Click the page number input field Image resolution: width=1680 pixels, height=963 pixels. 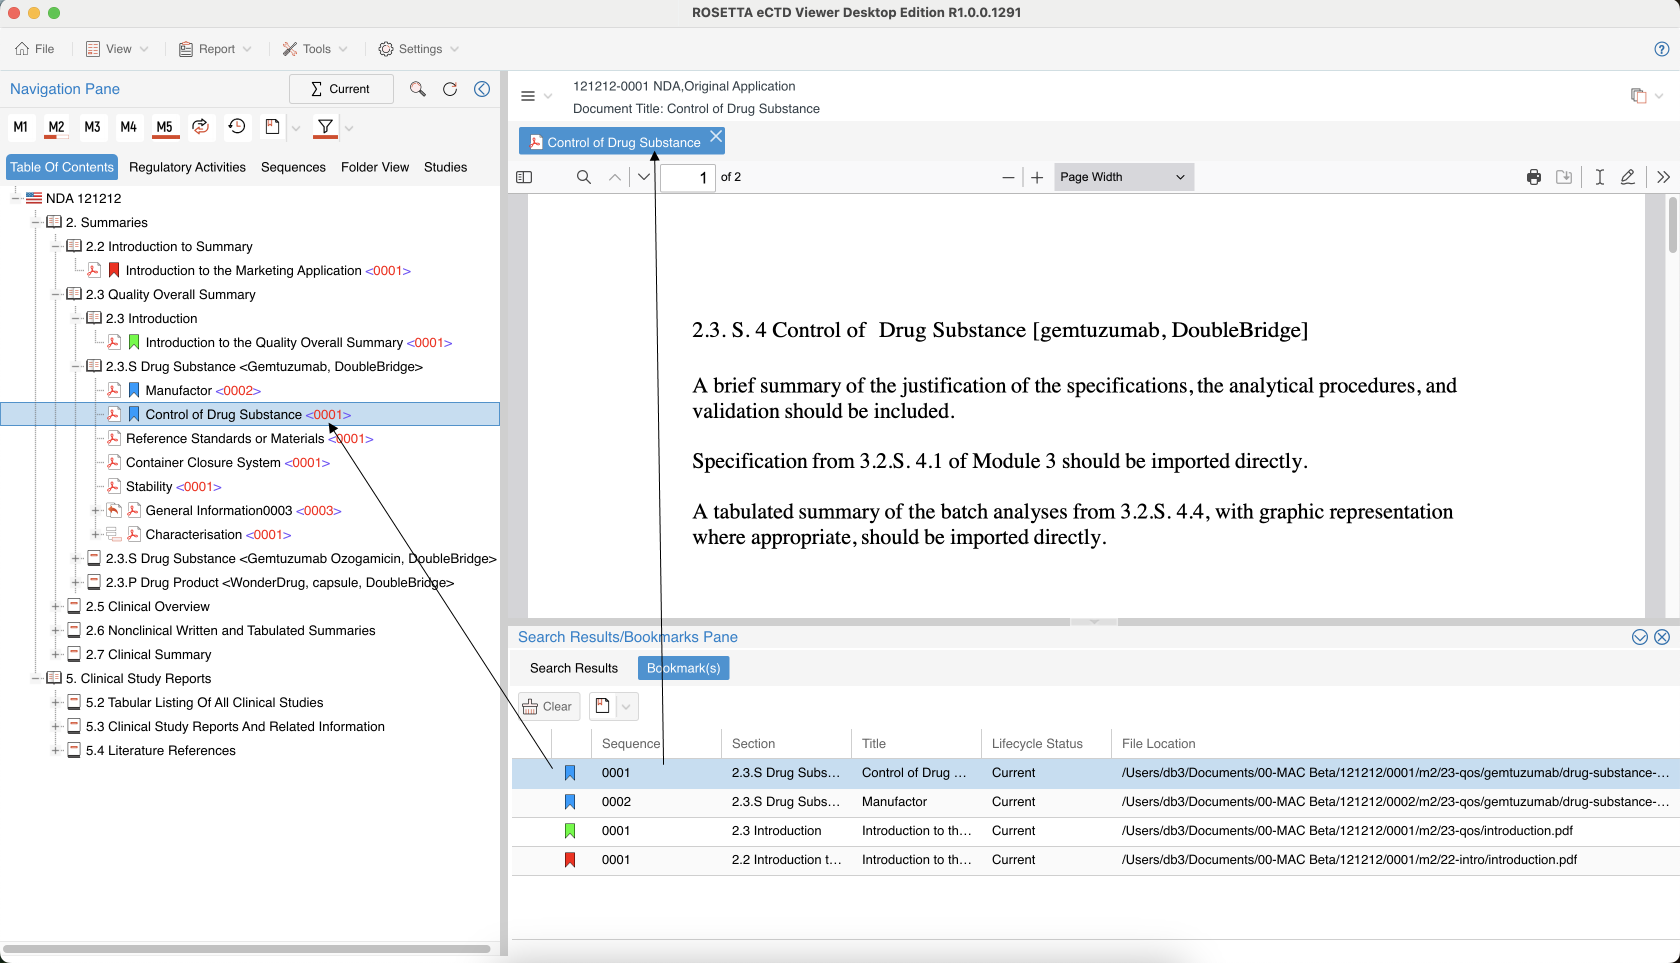point(688,177)
